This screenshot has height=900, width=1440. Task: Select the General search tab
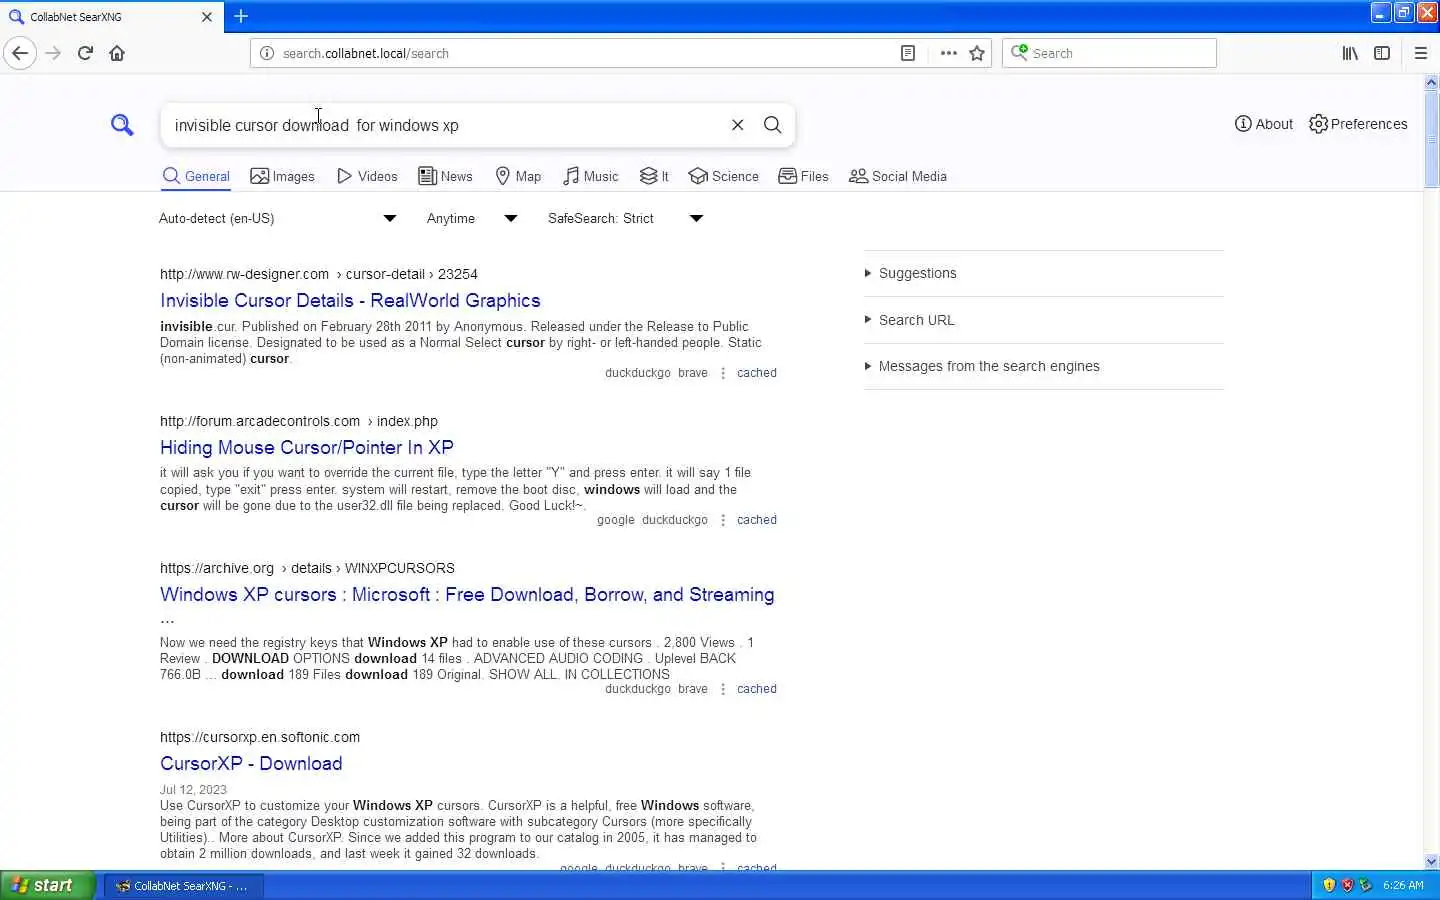click(x=196, y=176)
